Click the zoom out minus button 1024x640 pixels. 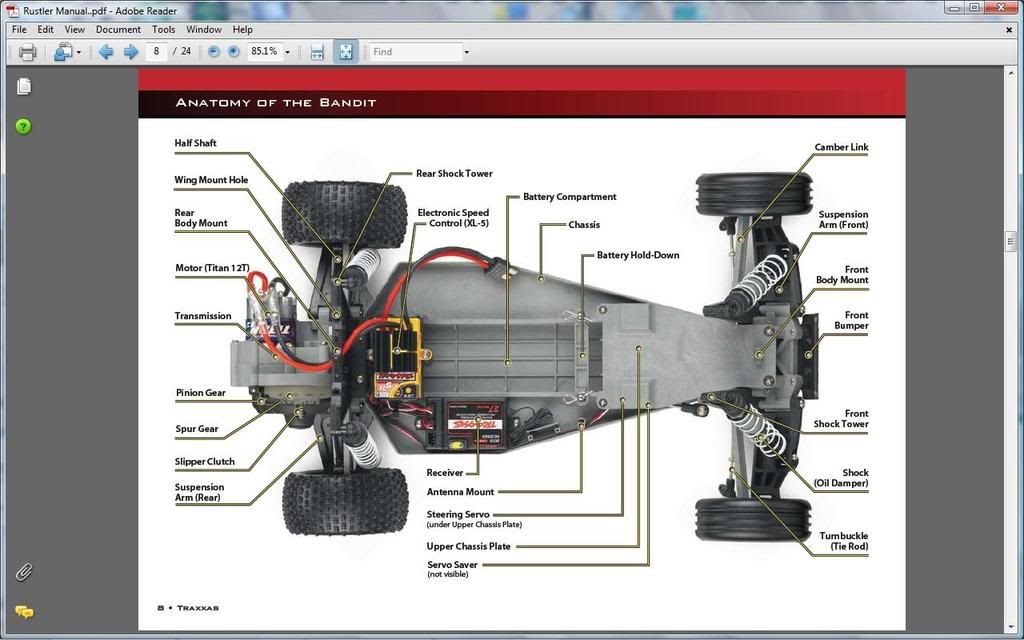214,52
